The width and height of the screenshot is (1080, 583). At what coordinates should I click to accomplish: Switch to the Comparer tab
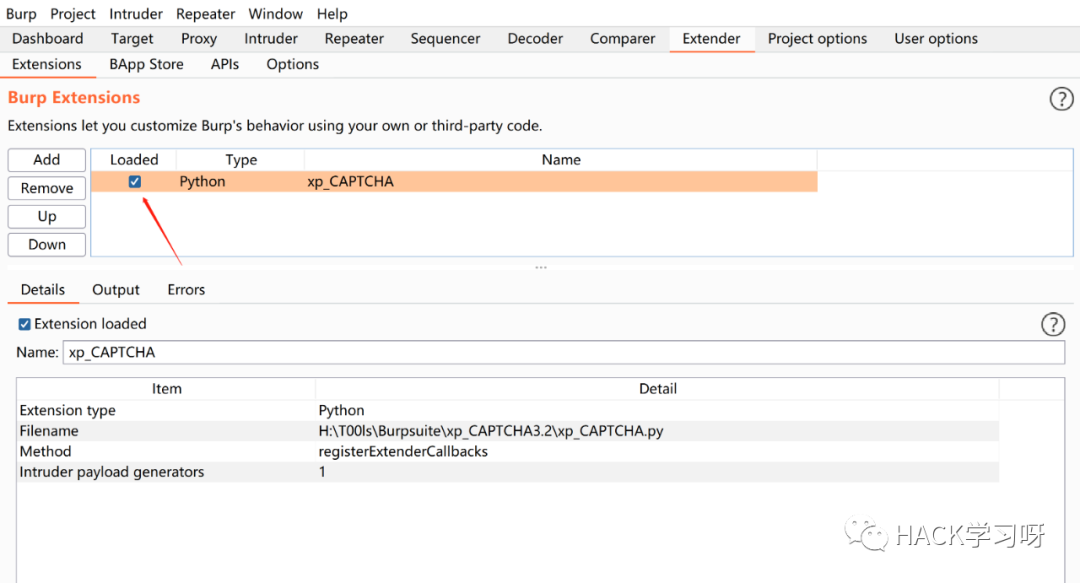tap(623, 39)
